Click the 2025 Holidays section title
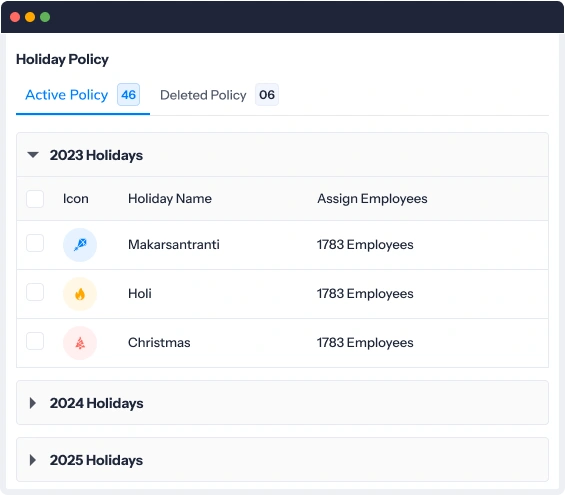 tap(96, 460)
